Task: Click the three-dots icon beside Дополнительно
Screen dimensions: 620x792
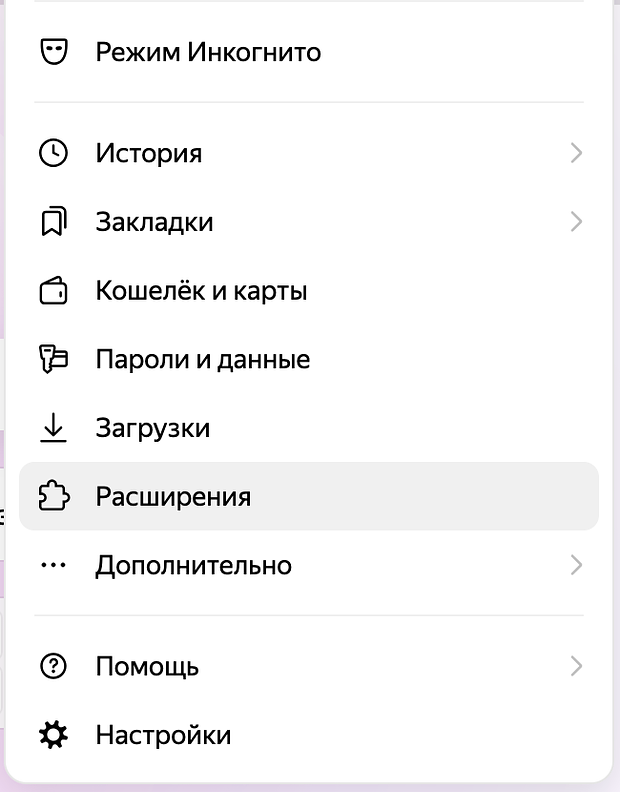Action: coord(53,565)
